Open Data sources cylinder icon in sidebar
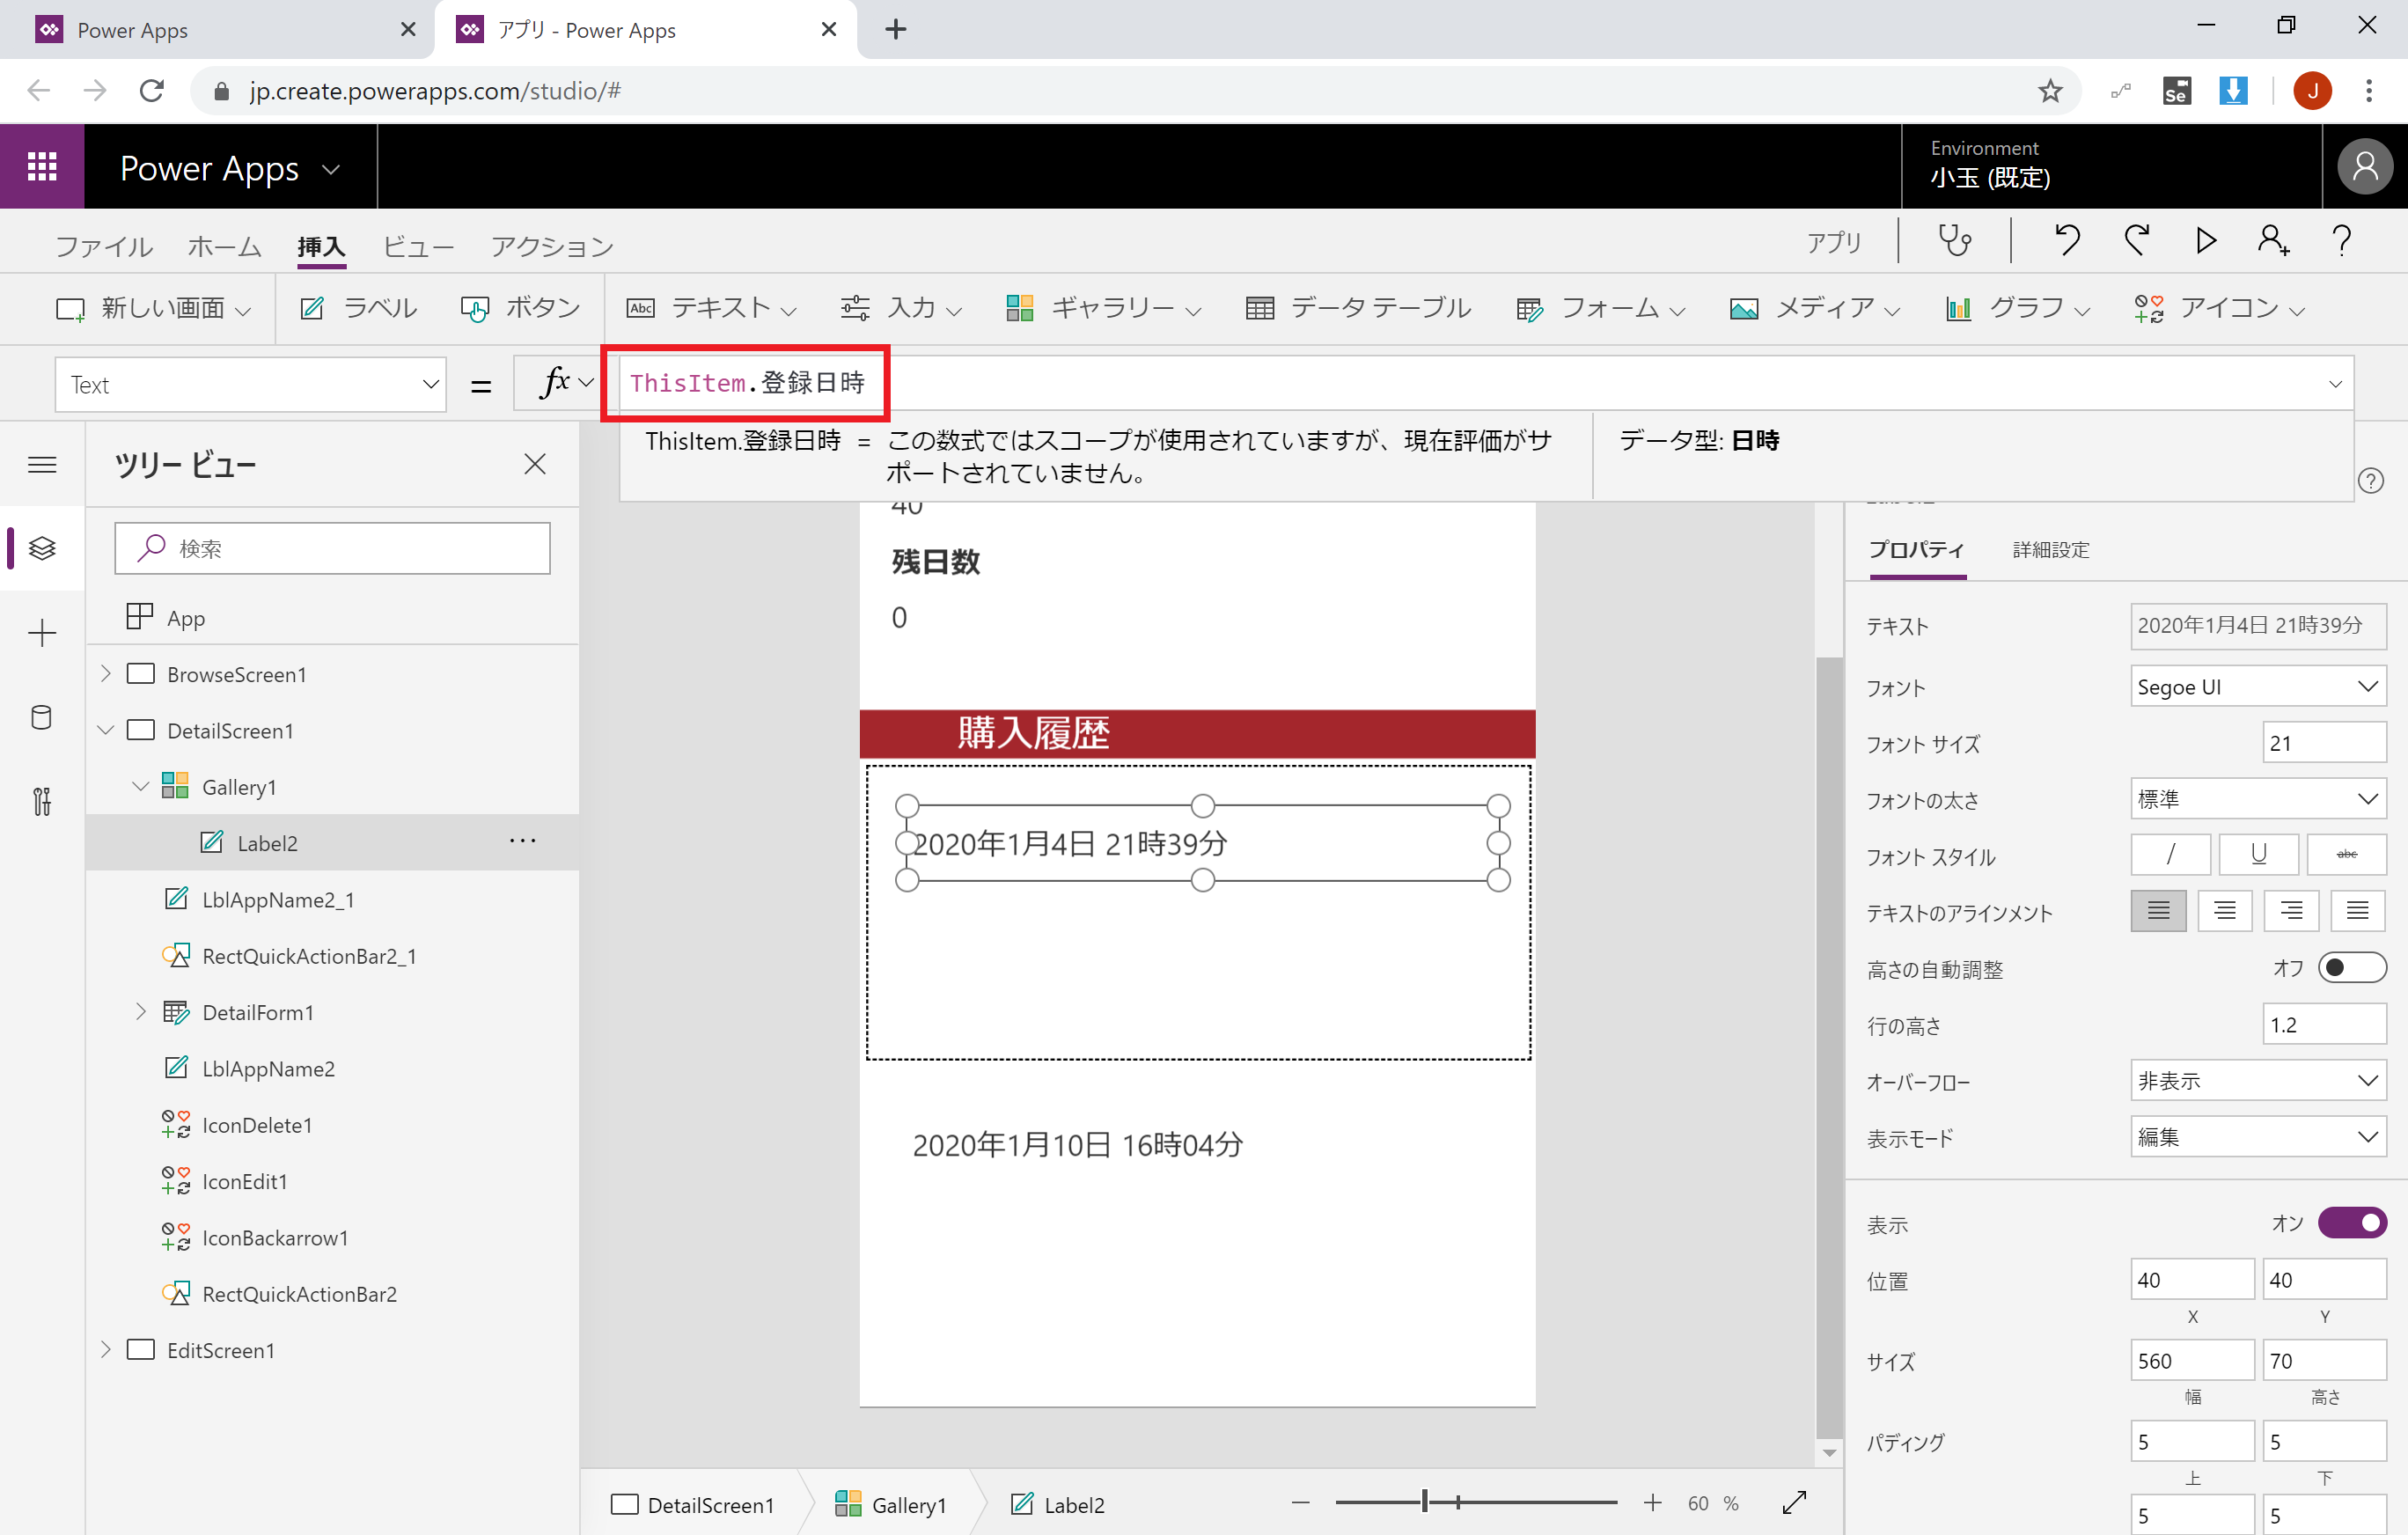The height and width of the screenshot is (1535, 2408). pos(42,717)
